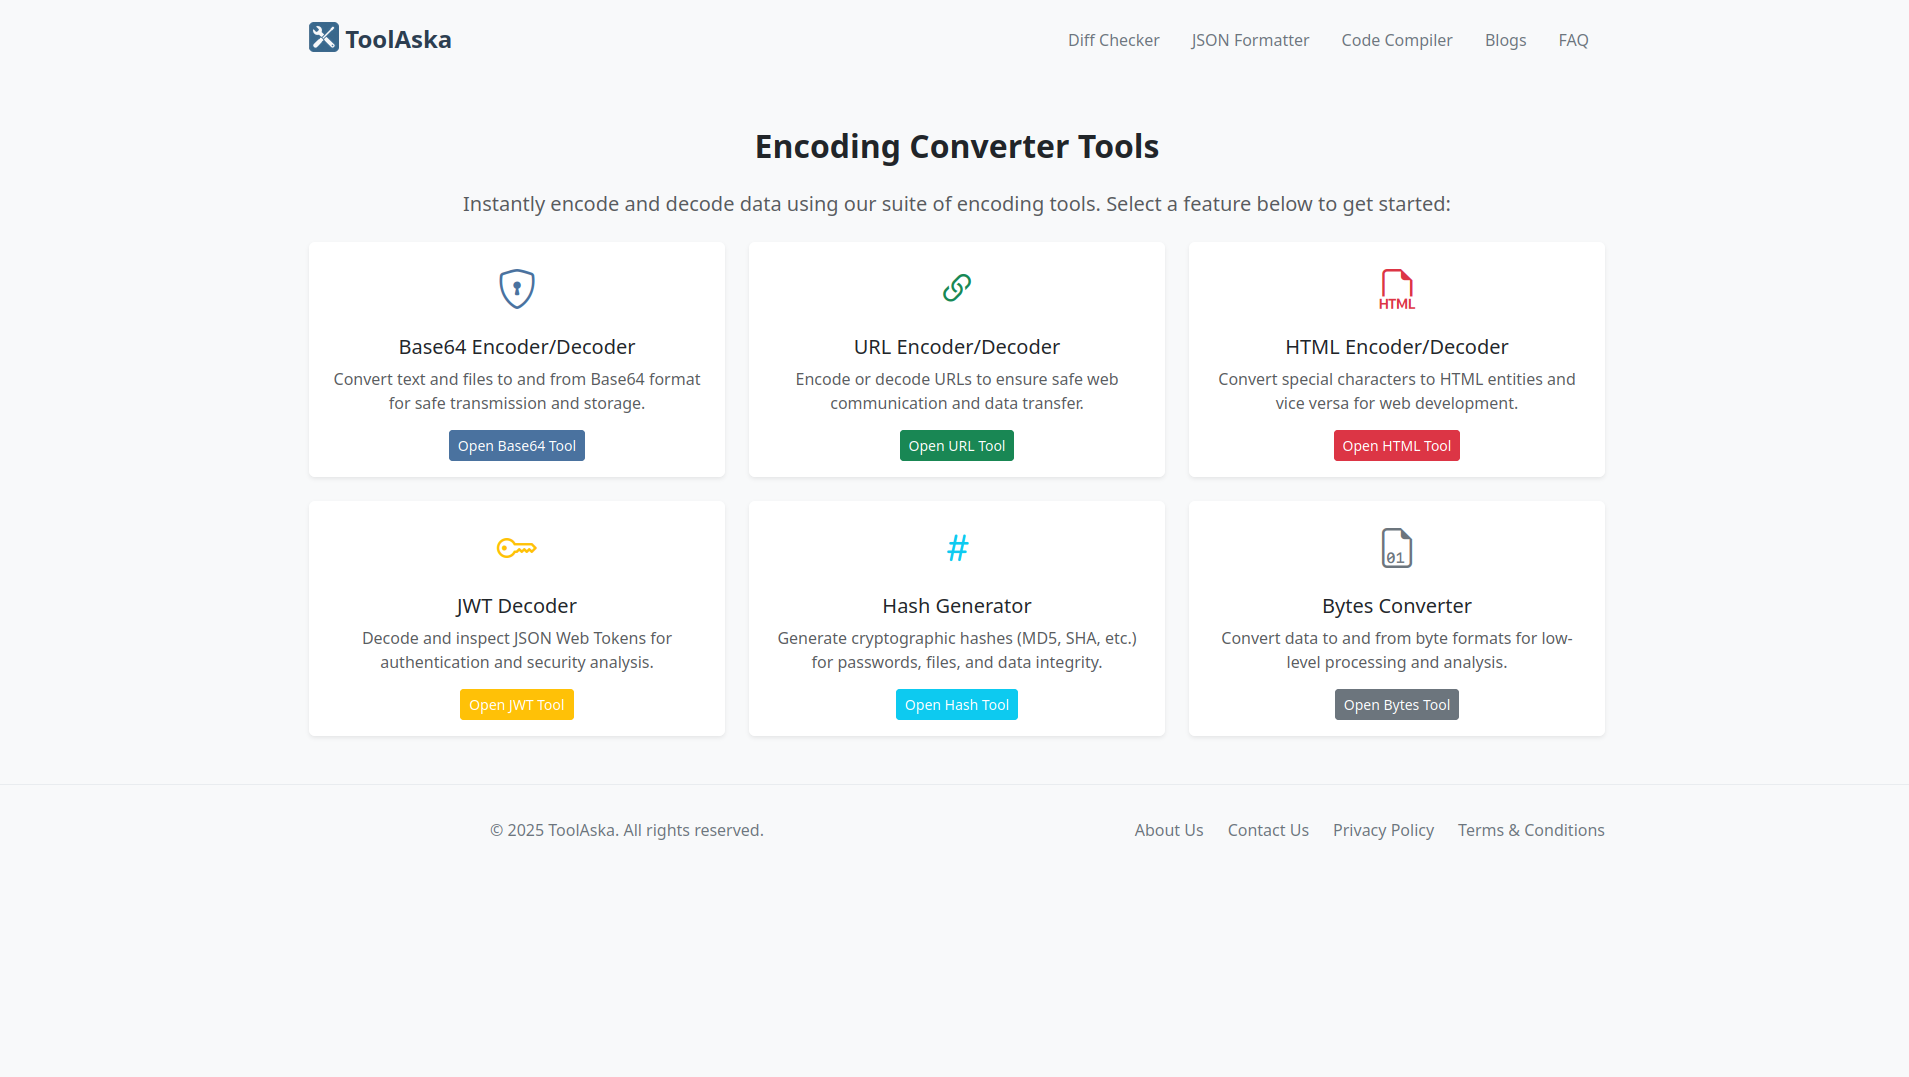Open the FAQ page
The width and height of the screenshot is (1909, 1077).
coord(1573,40)
